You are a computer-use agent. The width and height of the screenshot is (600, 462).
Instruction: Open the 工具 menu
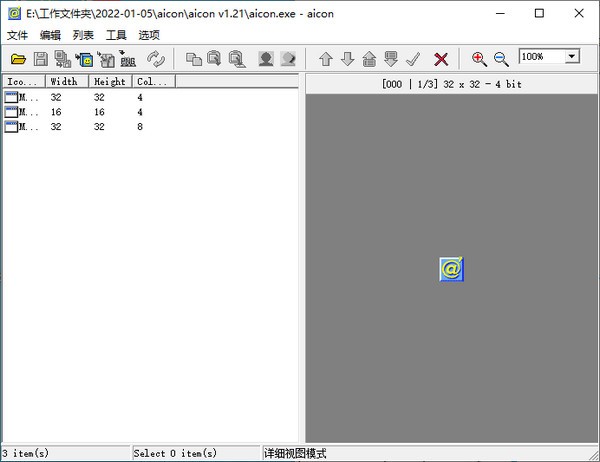point(116,35)
